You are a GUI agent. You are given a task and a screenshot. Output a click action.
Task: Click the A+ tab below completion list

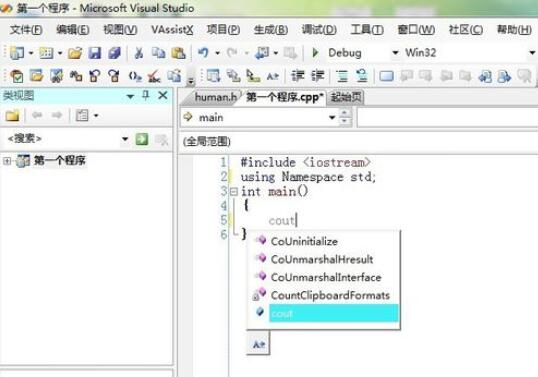coord(259,344)
